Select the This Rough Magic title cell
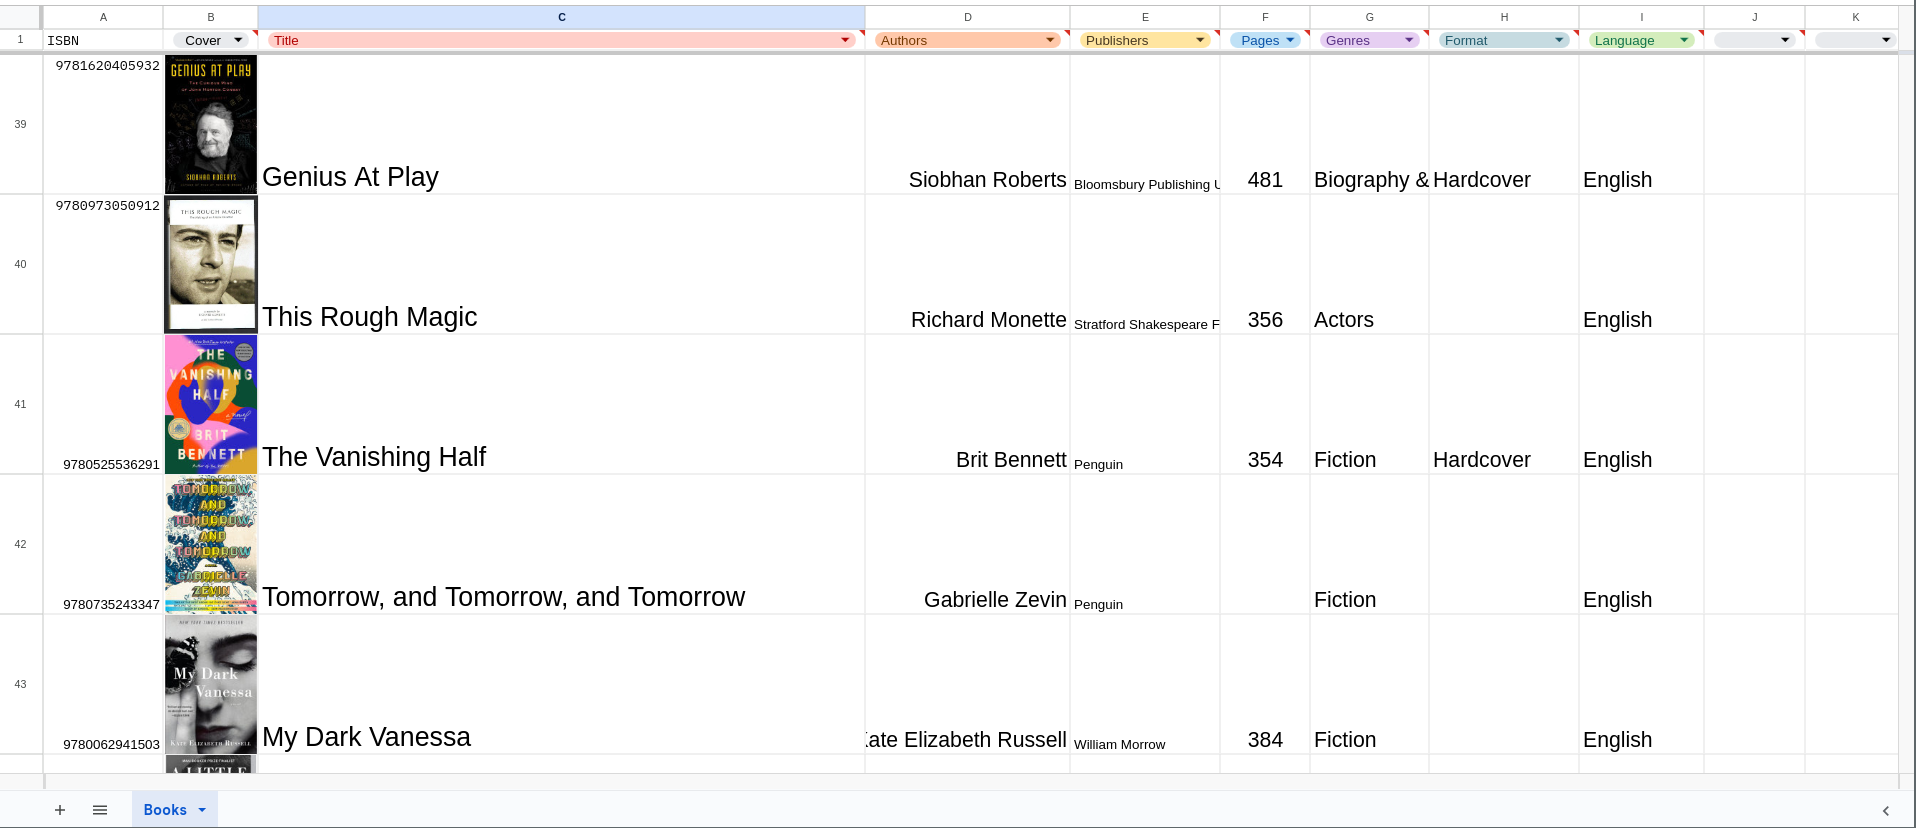1916x828 pixels. [561, 264]
